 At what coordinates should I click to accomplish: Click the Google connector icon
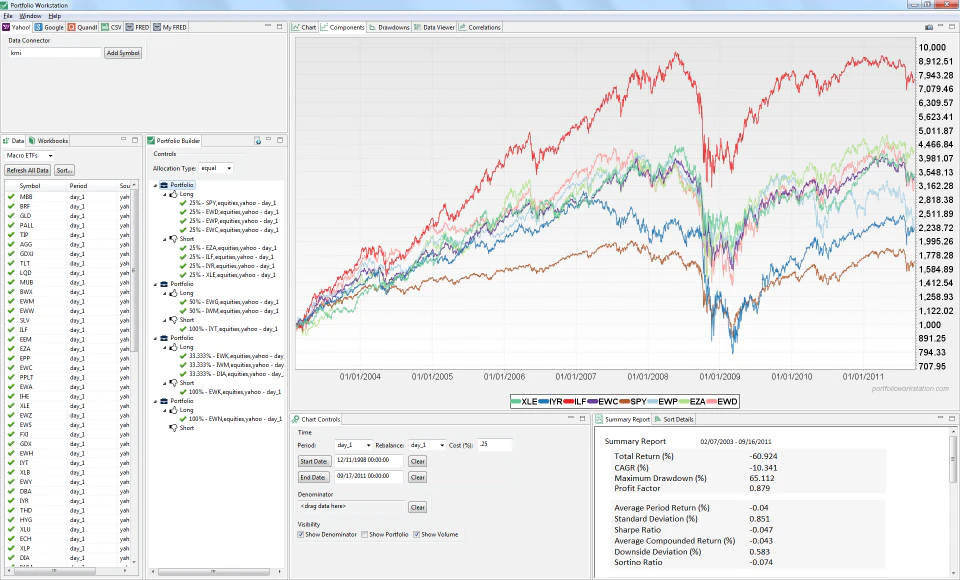[x=39, y=27]
